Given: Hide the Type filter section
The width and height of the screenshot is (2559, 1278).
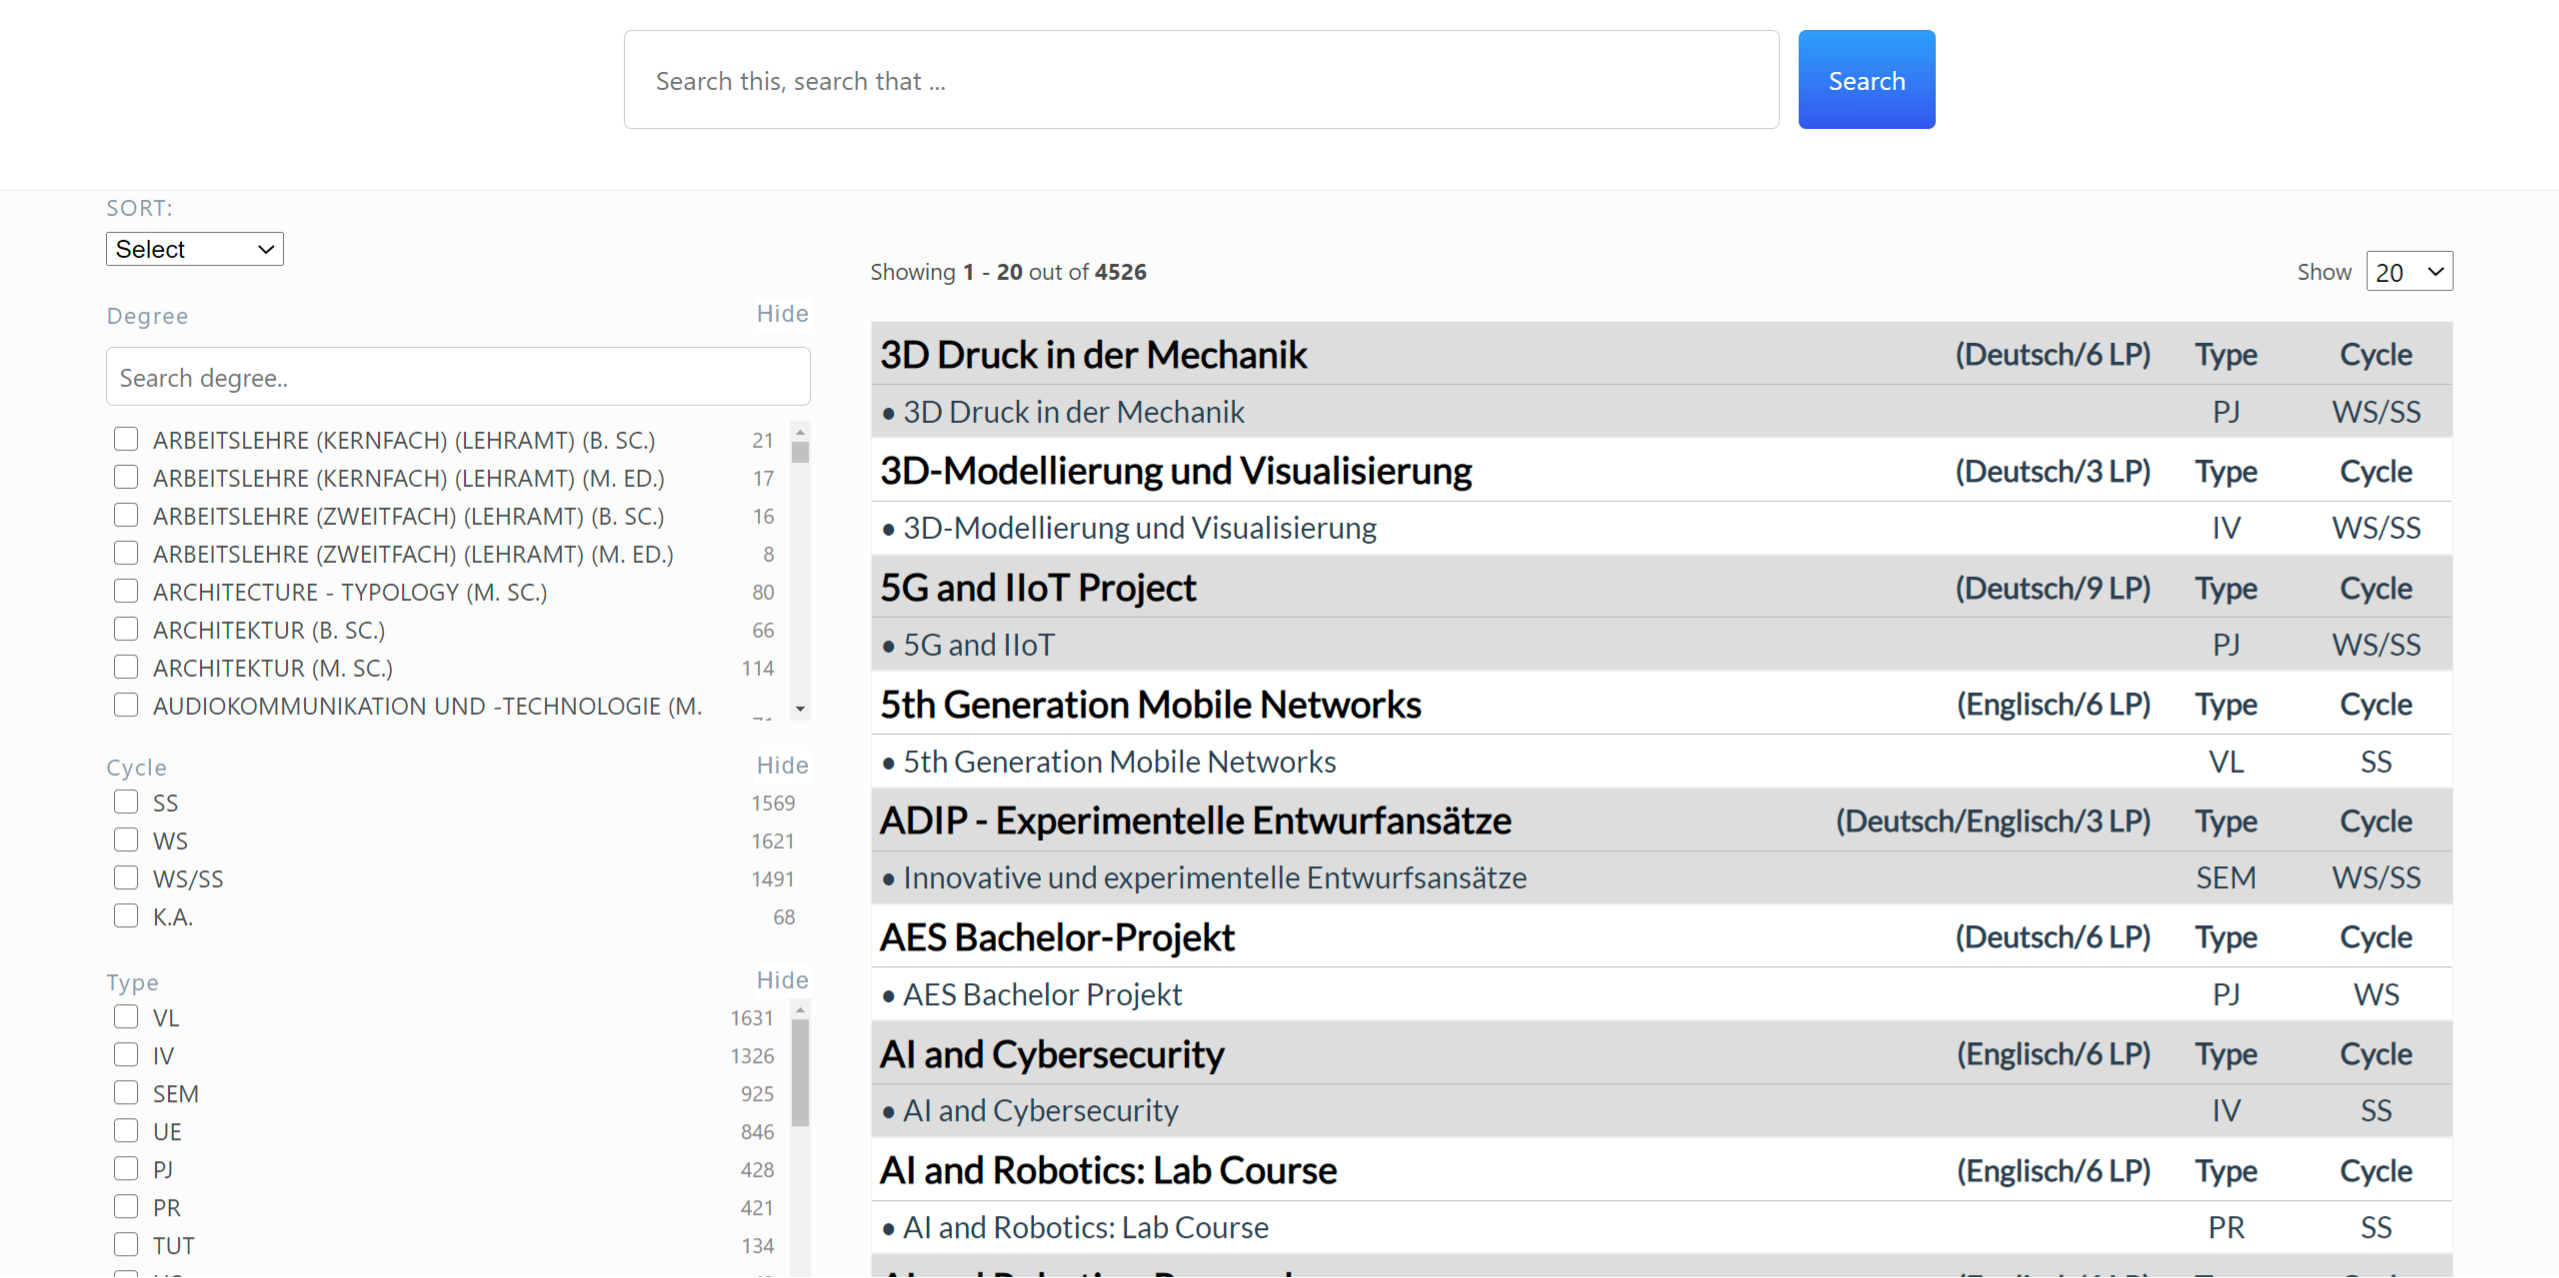Looking at the screenshot, I should (781, 981).
